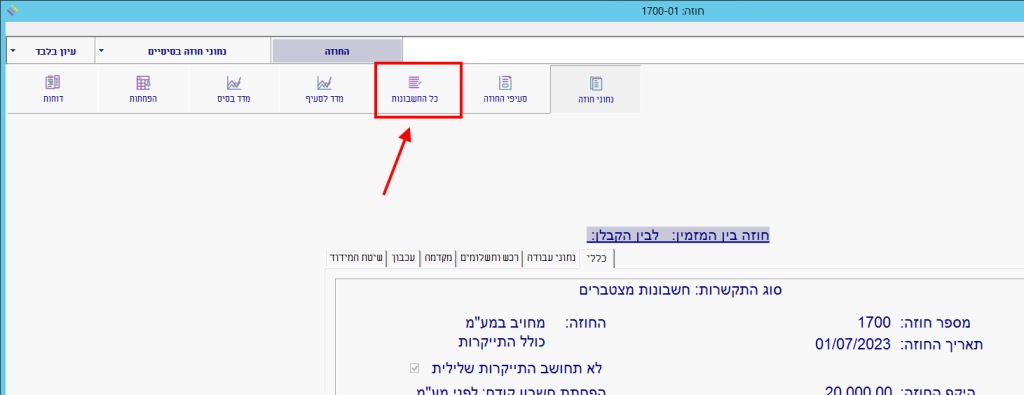Switch to the כללי tab

click(598, 258)
